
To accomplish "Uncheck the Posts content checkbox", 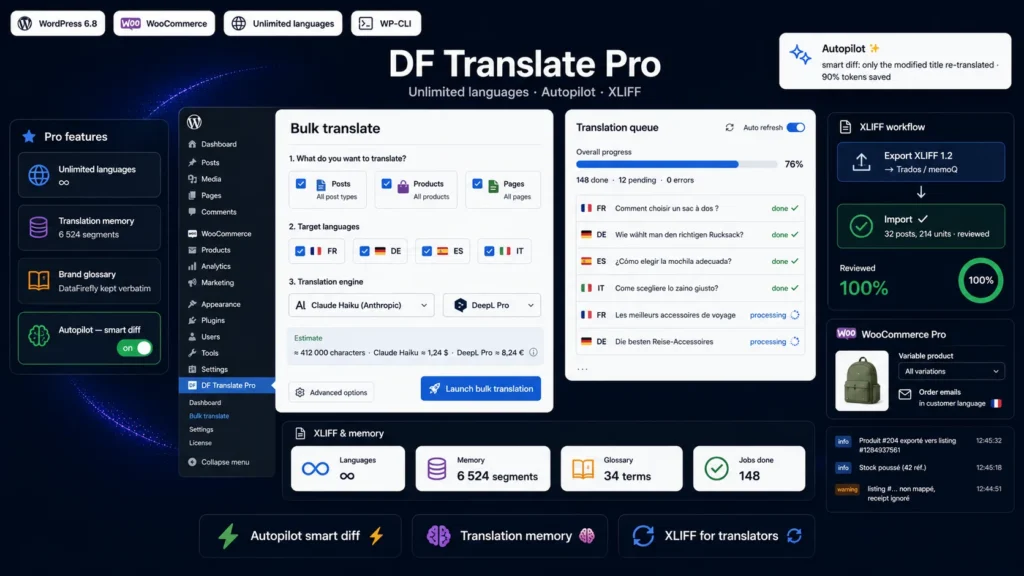I will click(301, 184).
